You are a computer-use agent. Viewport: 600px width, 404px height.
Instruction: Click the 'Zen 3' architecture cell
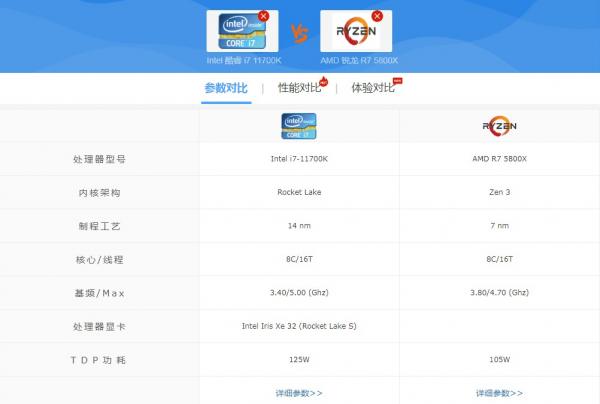click(x=499, y=192)
